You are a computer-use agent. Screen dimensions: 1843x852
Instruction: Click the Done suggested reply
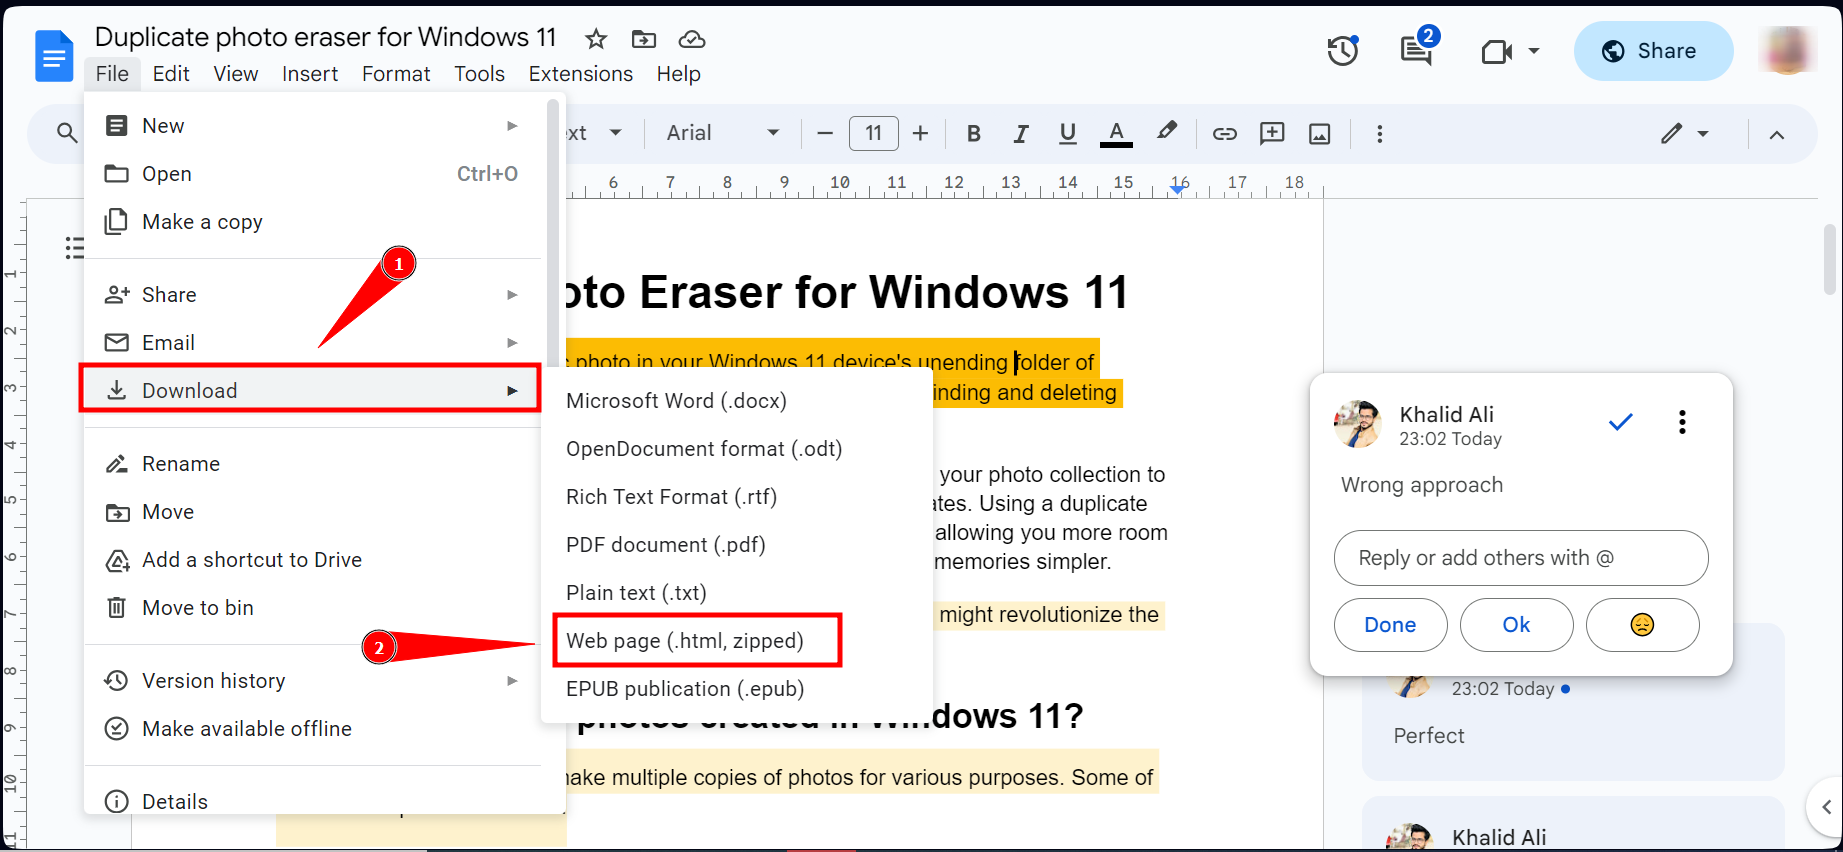tap(1390, 625)
